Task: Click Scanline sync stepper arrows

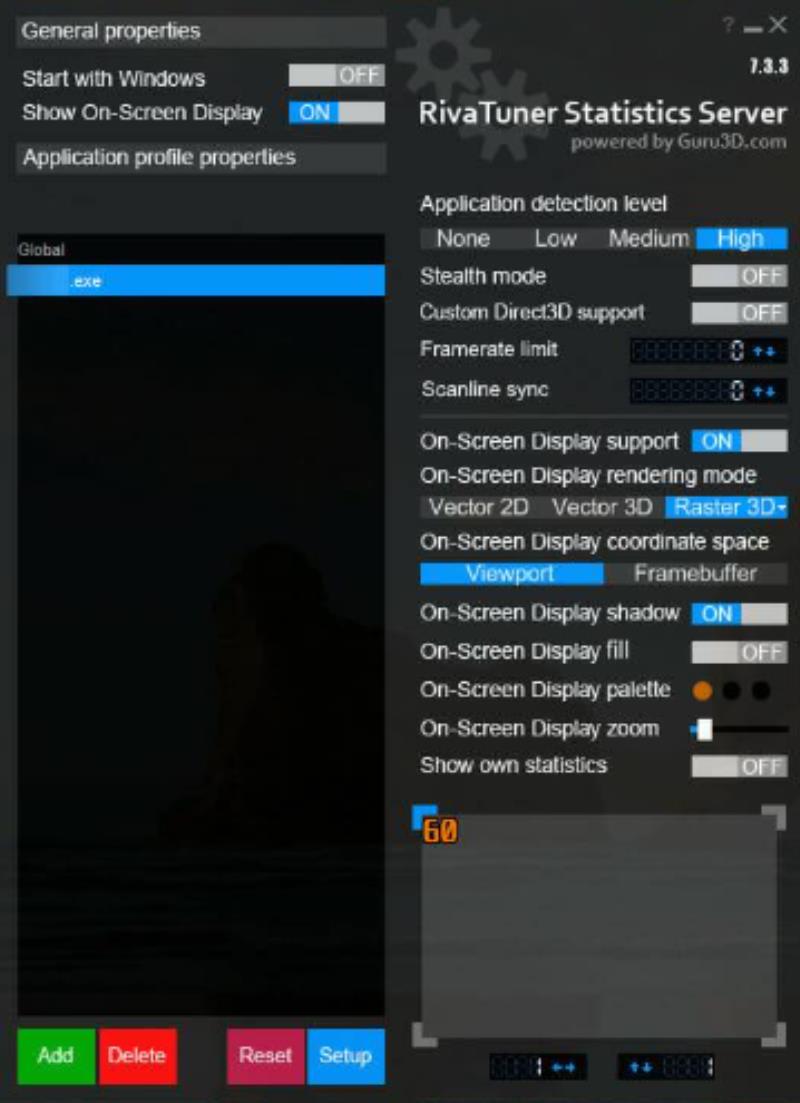Action: pyautogui.click(x=764, y=390)
